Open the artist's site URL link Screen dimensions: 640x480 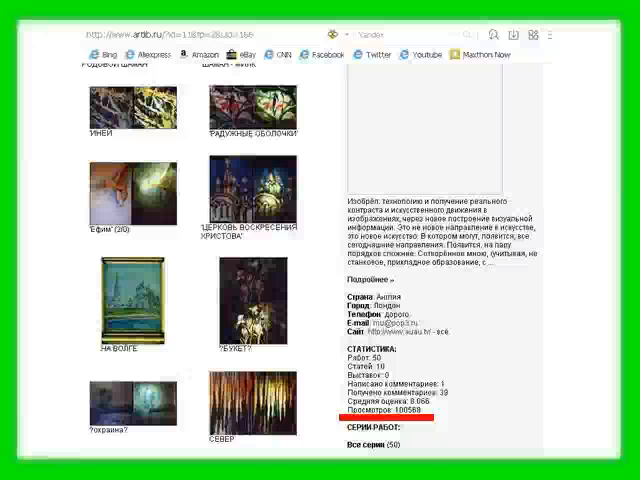tap(400, 331)
